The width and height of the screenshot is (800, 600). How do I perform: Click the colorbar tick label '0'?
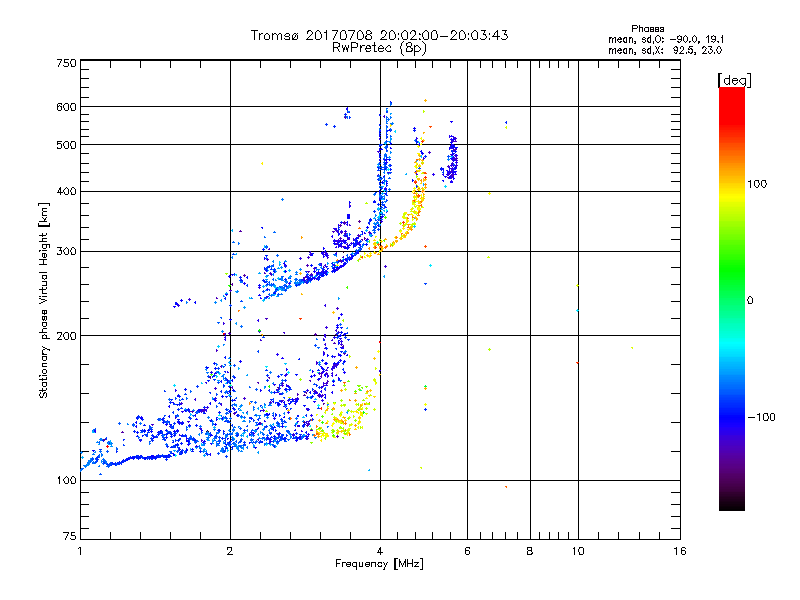750,301
